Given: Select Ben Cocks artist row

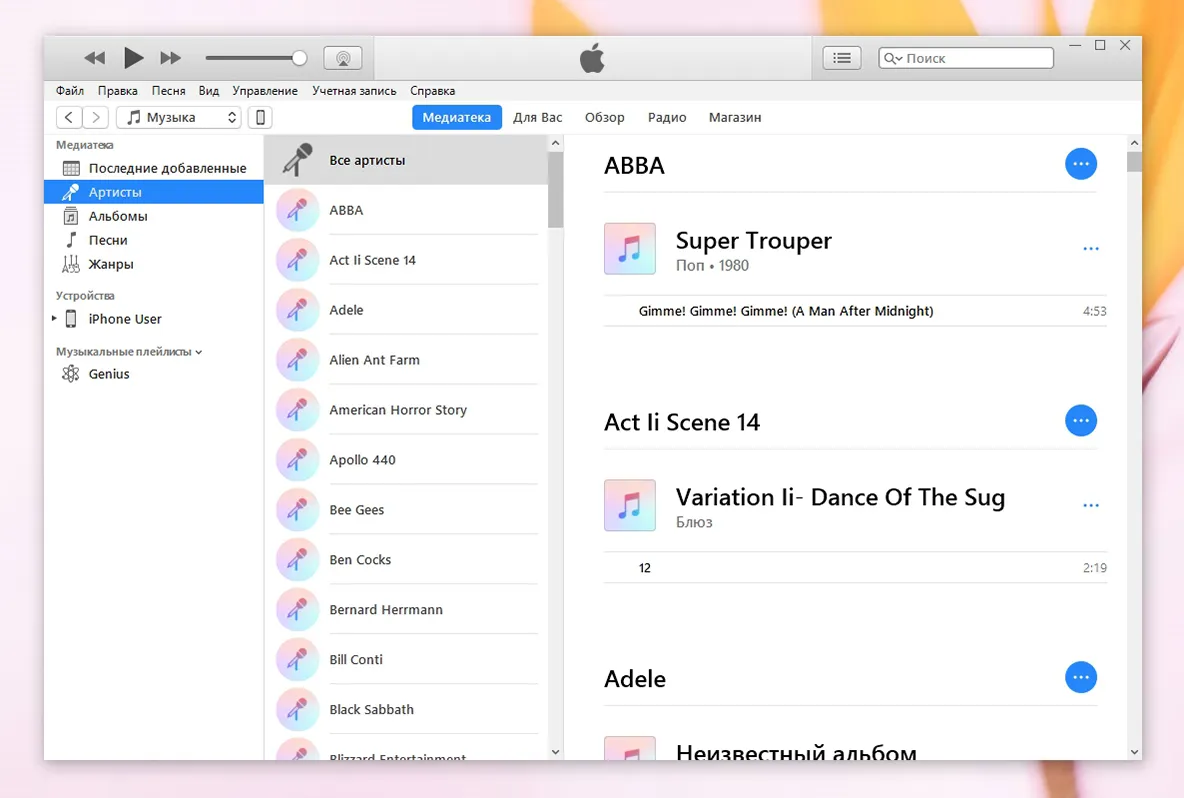Looking at the screenshot, I should click(406, 559).
